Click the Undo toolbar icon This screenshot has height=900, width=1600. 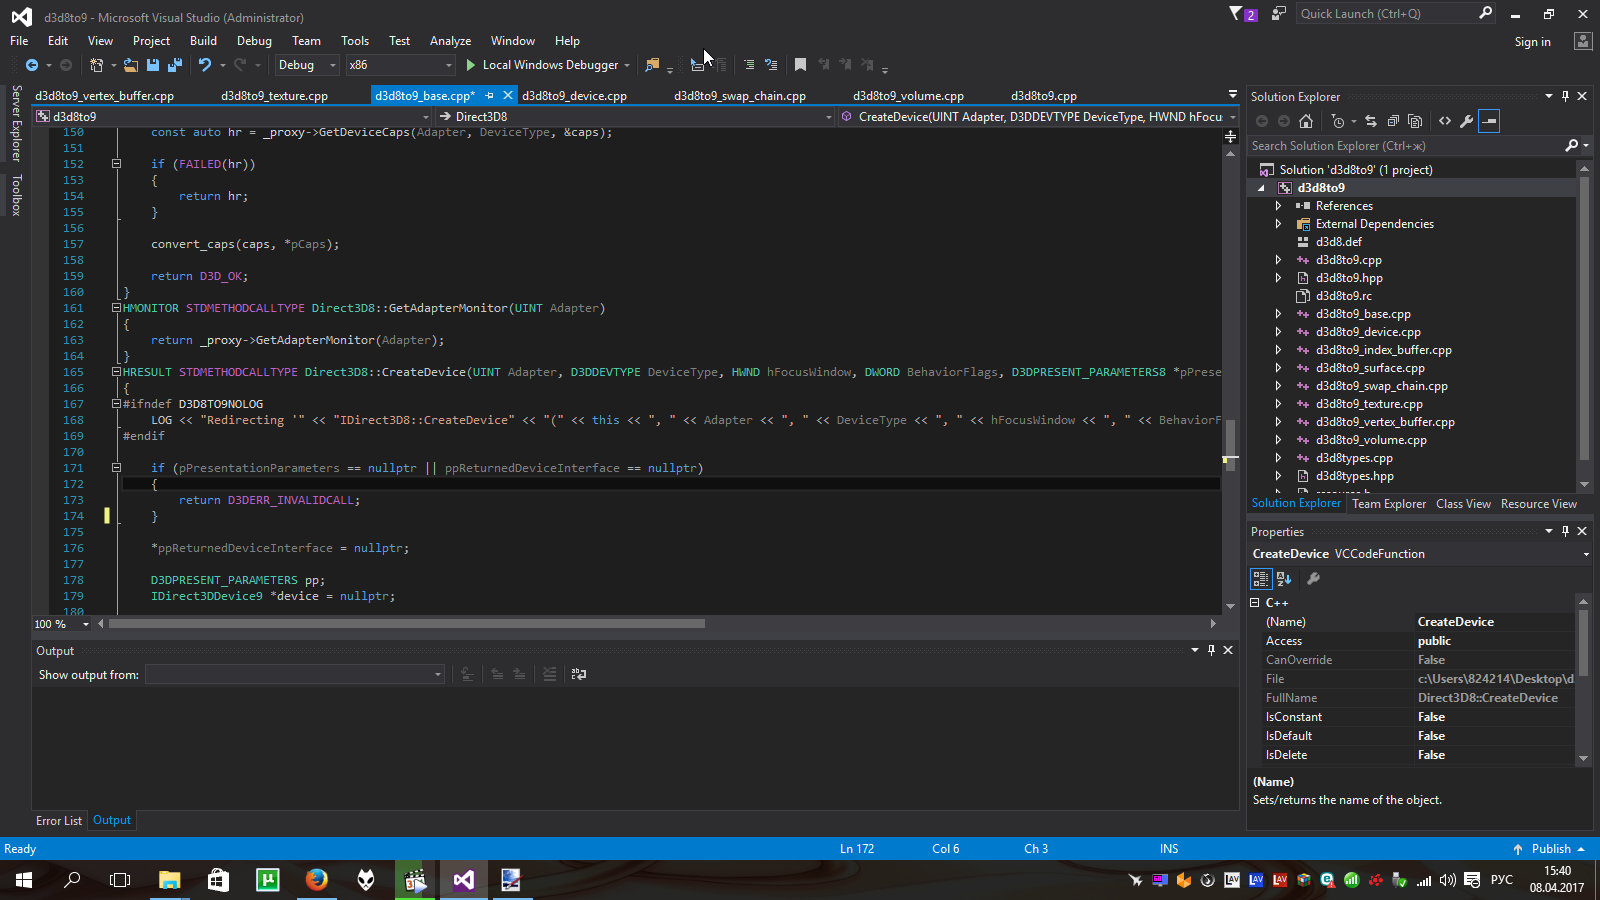(205, 65)
